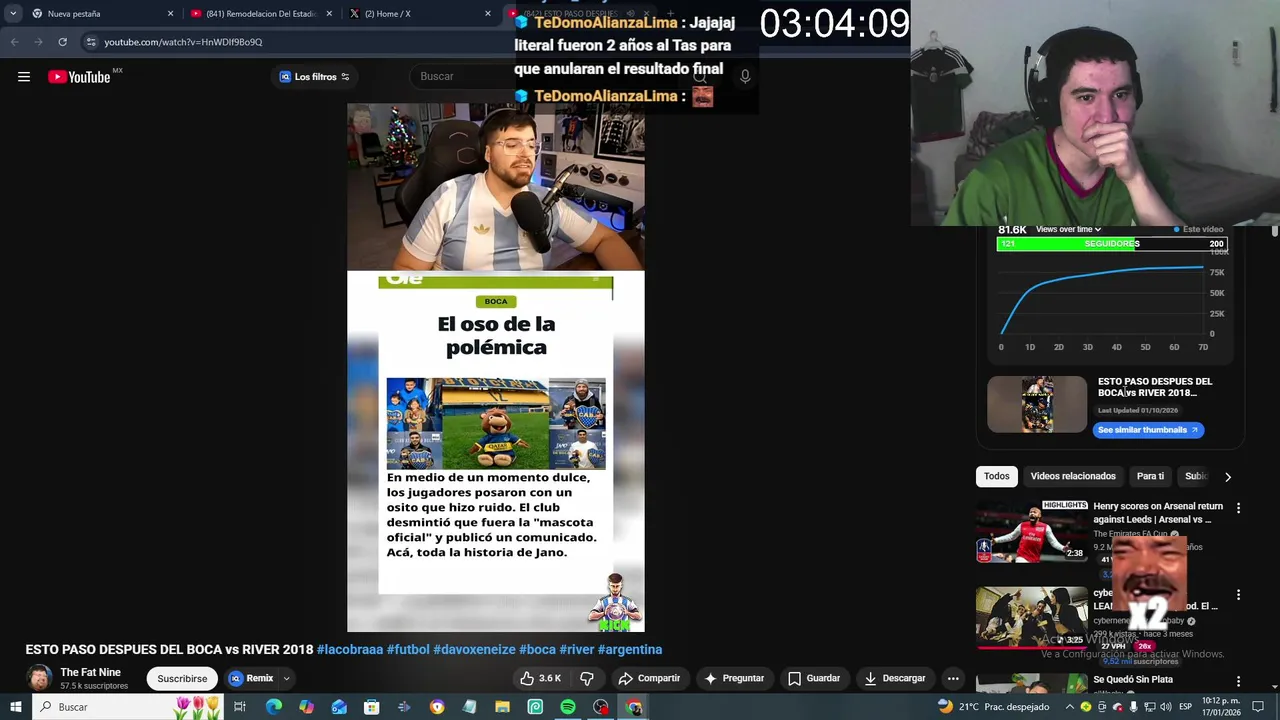Select the Todos filter chip
Viewport: 1280px width, 720px height.
point(996,476)
